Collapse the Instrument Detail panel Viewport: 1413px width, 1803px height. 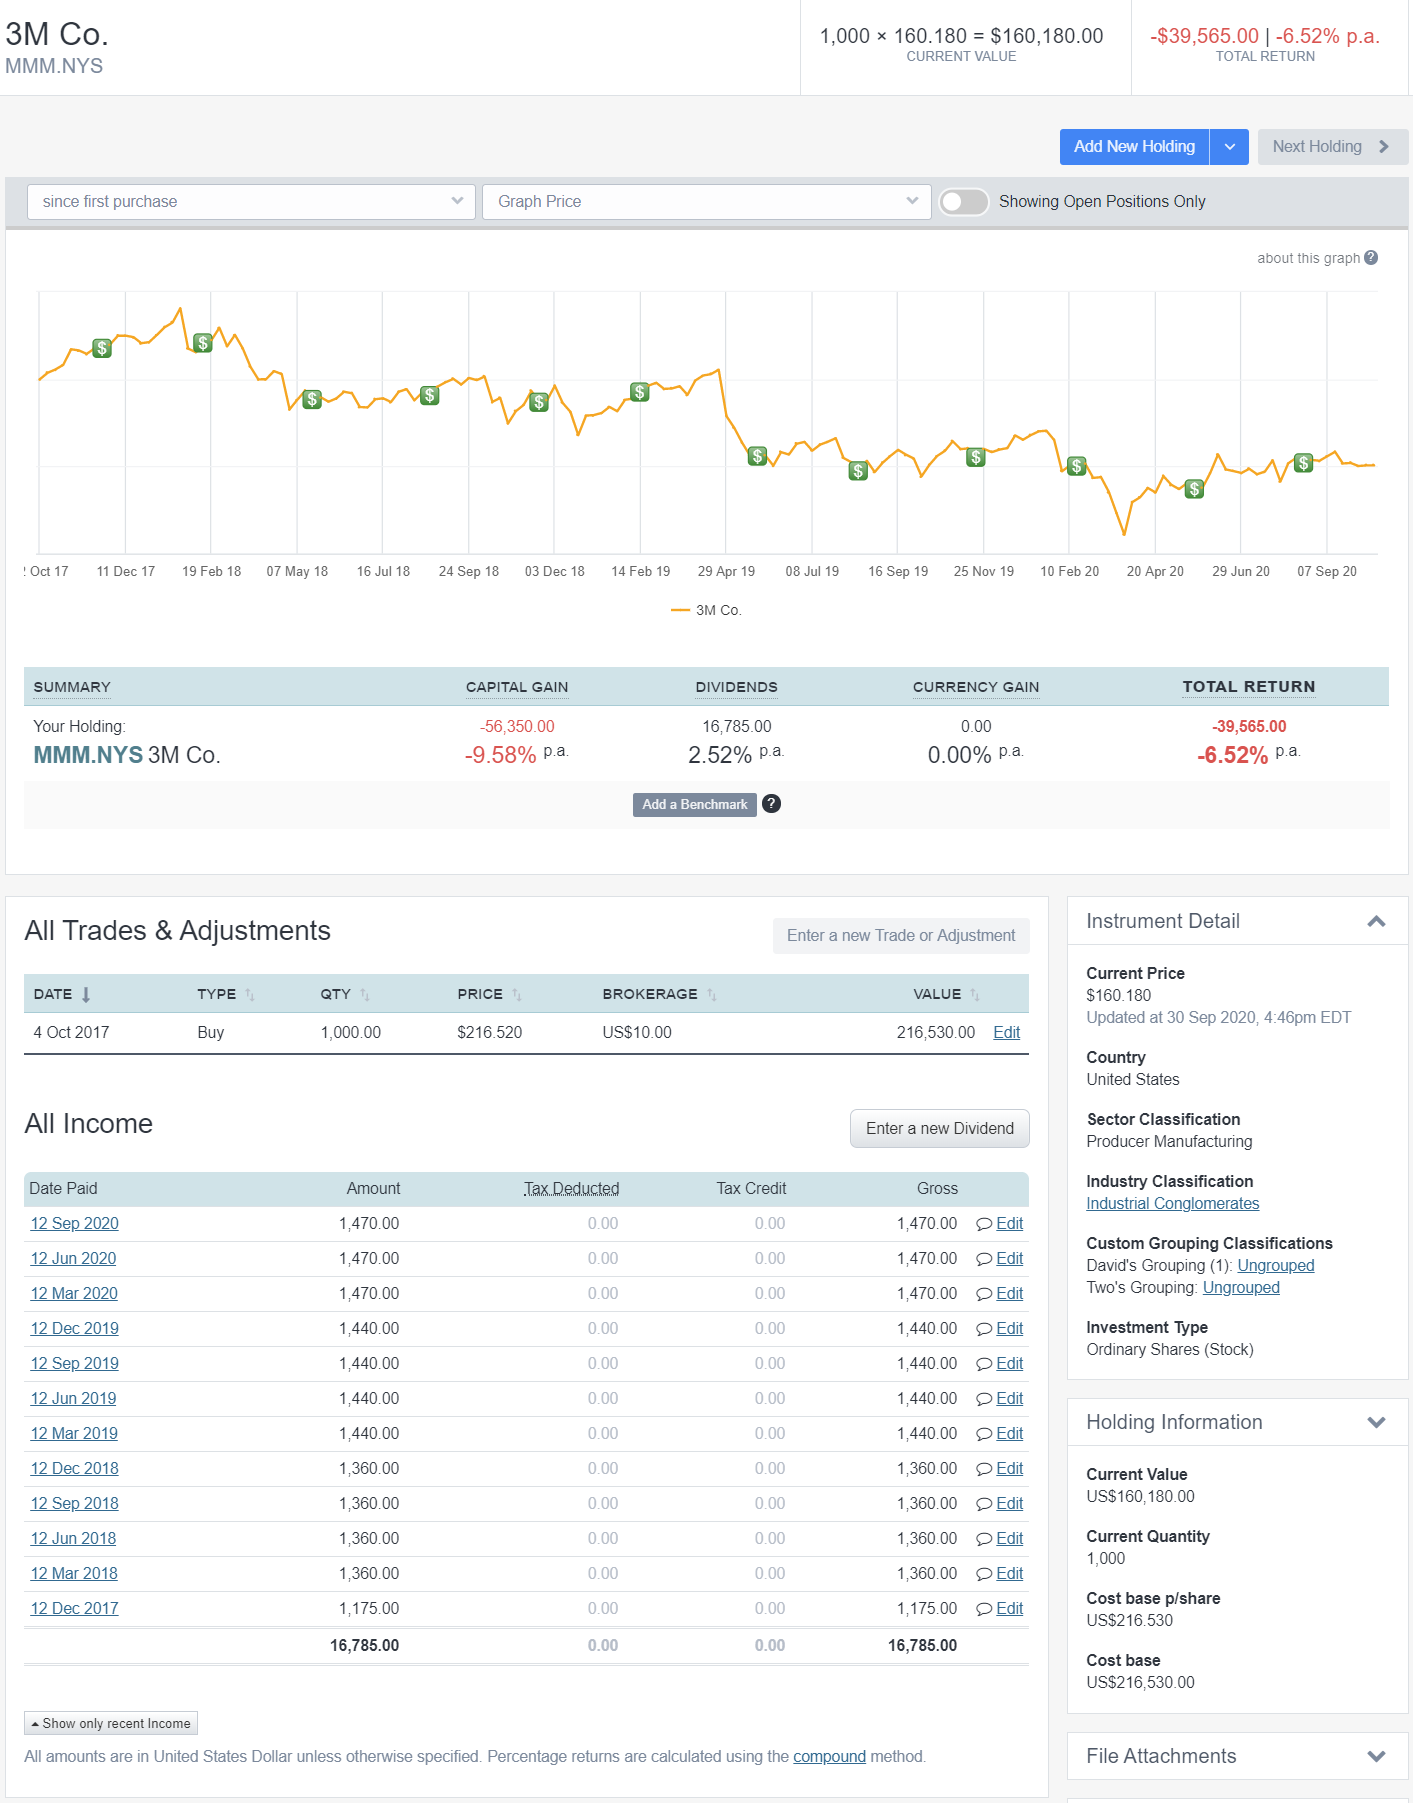coord(1376,921)
